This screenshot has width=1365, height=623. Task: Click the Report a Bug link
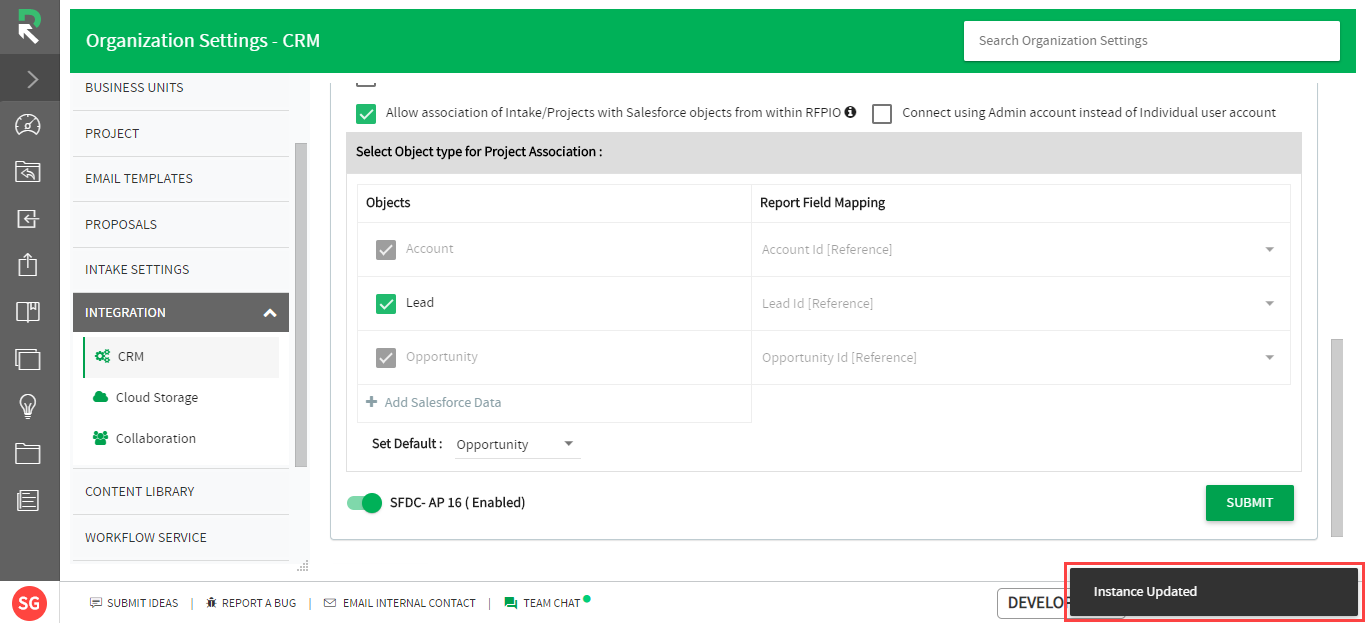pos(259,603)
